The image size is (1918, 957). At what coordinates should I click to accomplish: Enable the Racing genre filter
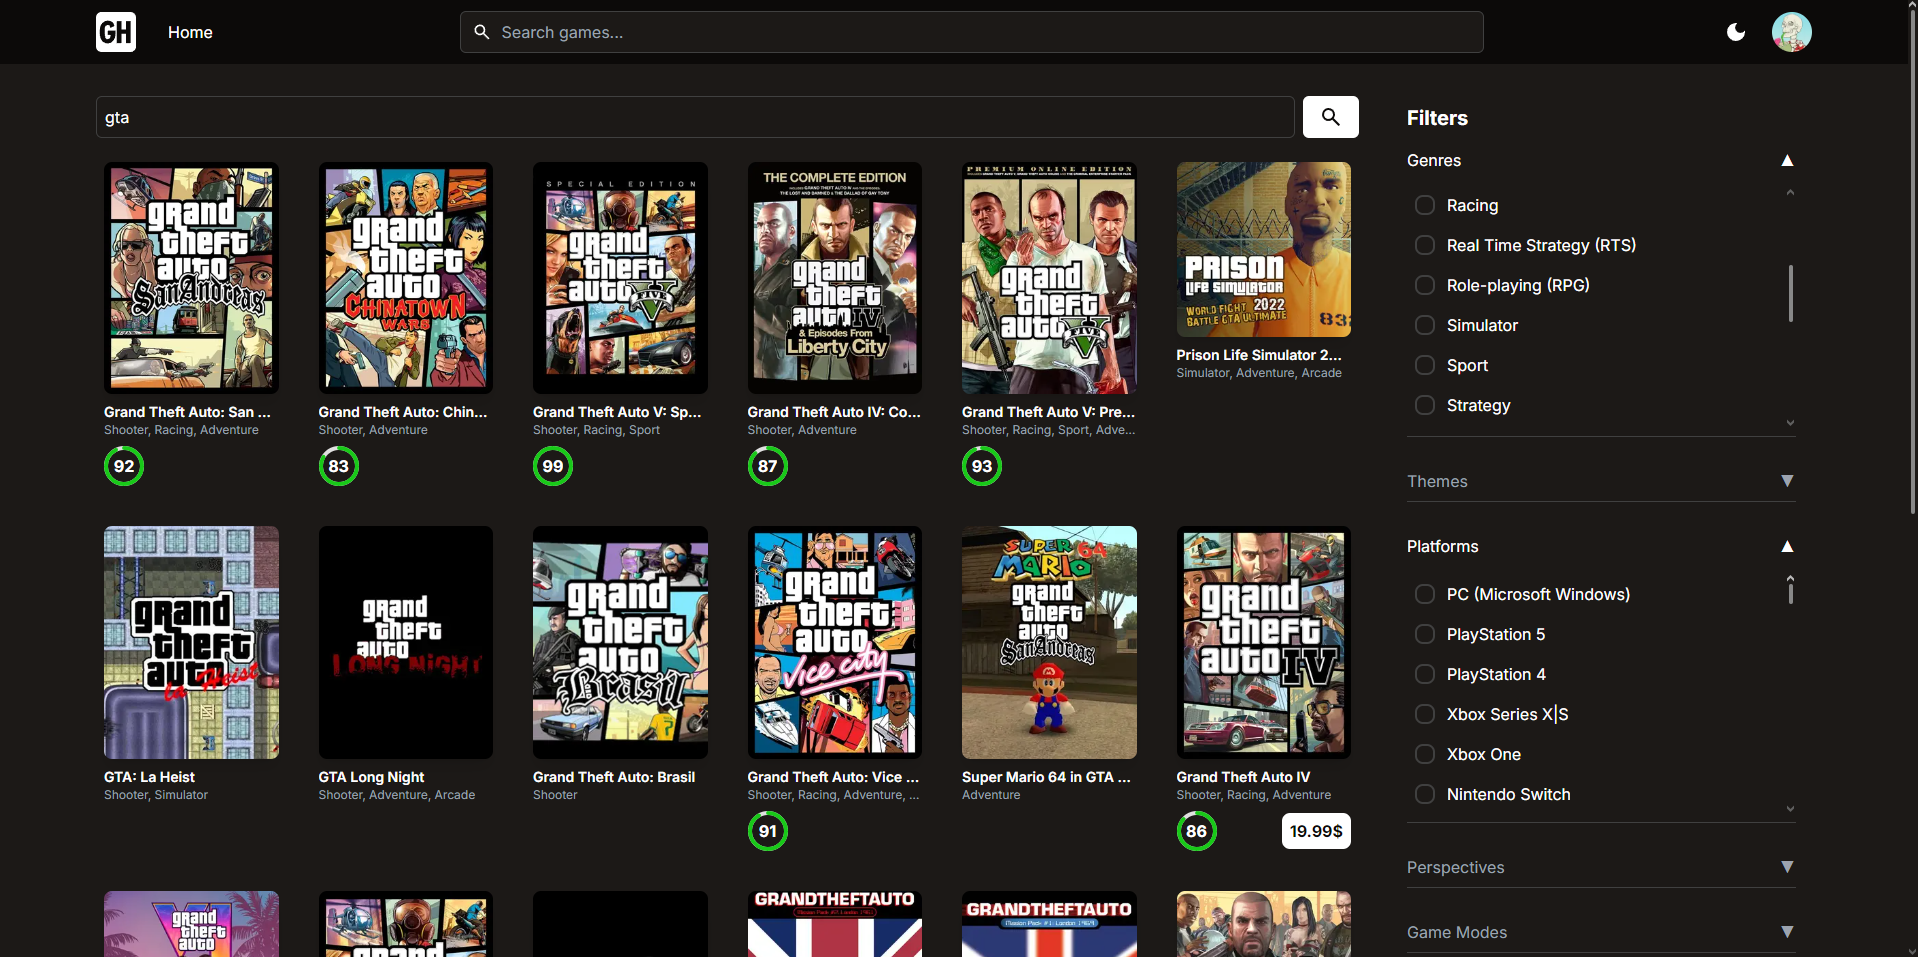click(1424, 205)
